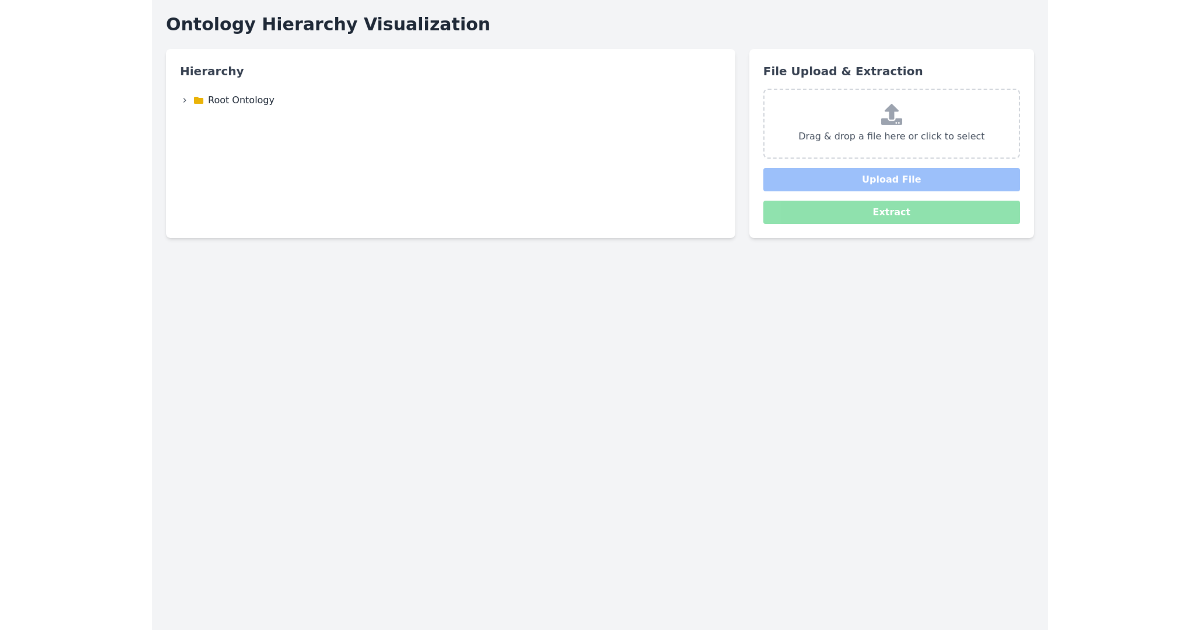Click the word 'Root' in the tree label
Image resolution: width=1200 pixels, height=630 pixels.
218,100
